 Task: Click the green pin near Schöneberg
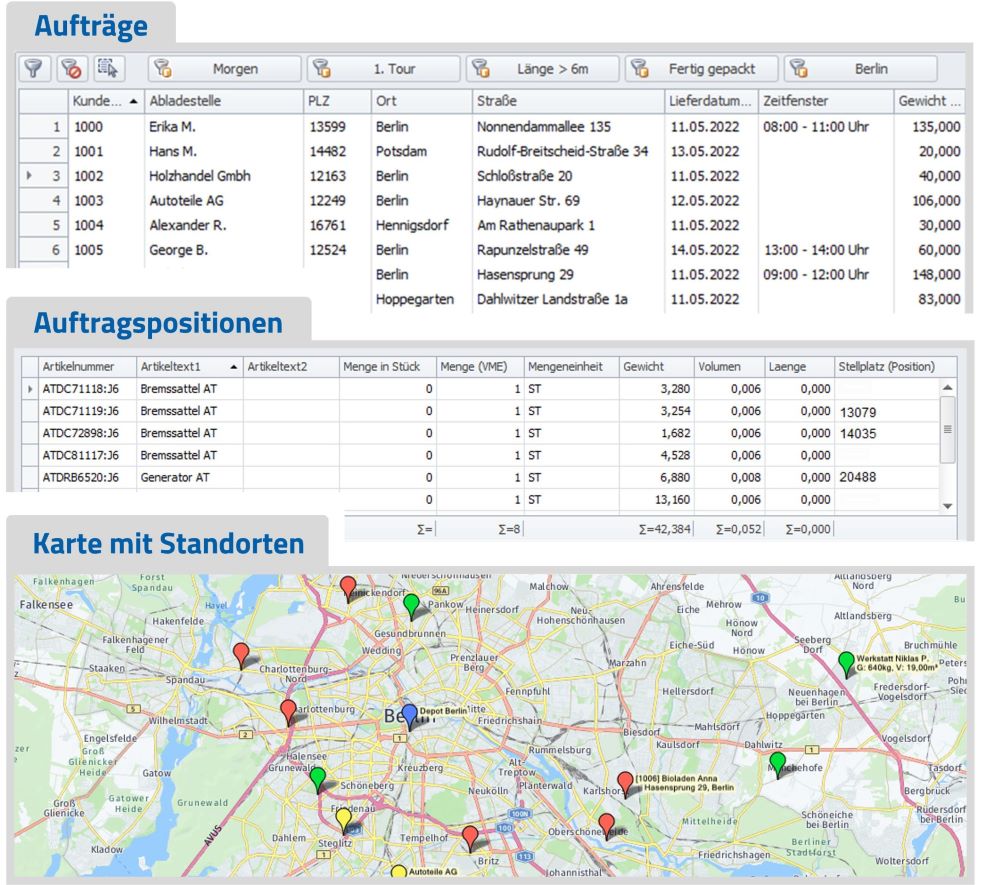[x=318, y=779]
